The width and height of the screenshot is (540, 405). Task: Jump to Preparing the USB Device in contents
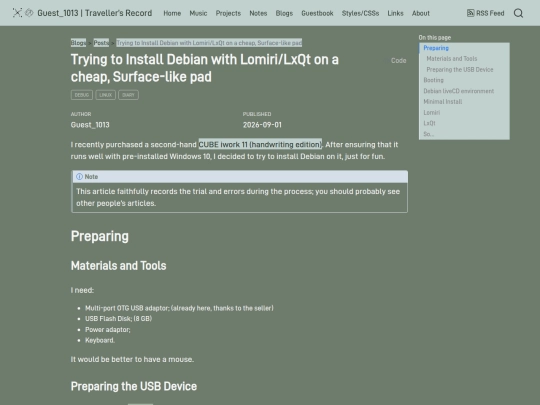(460, 70)
